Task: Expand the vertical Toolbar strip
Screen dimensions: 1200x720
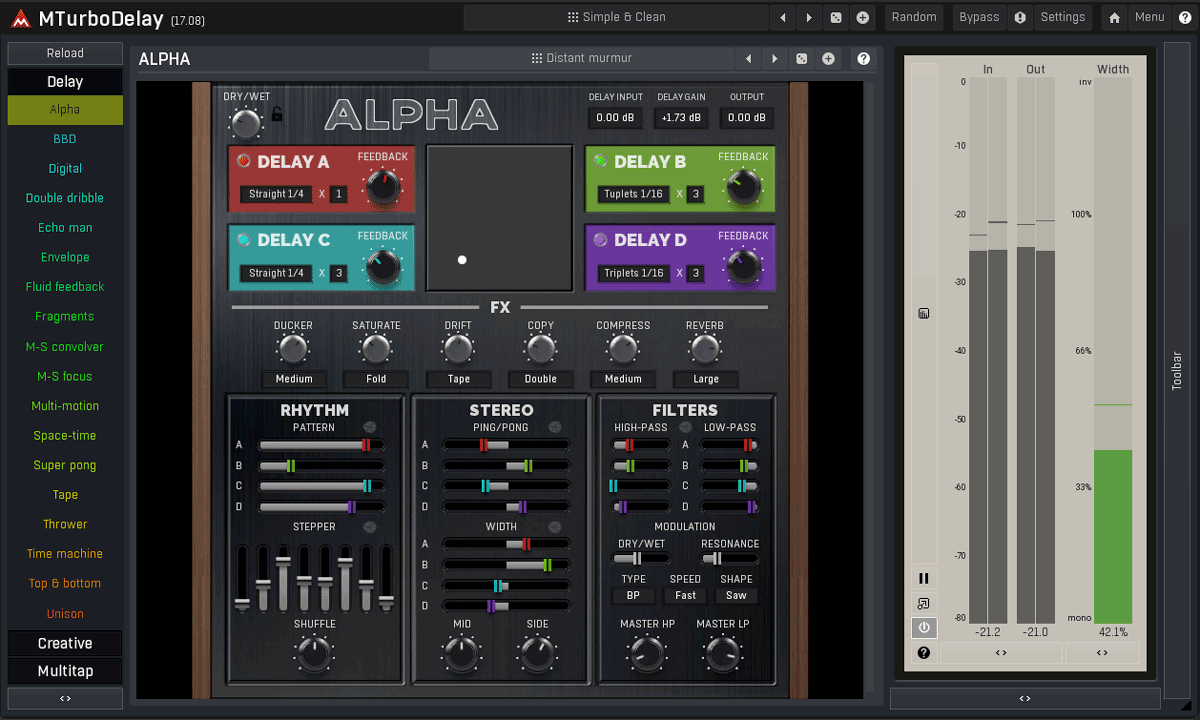Action: [1177, 370]
